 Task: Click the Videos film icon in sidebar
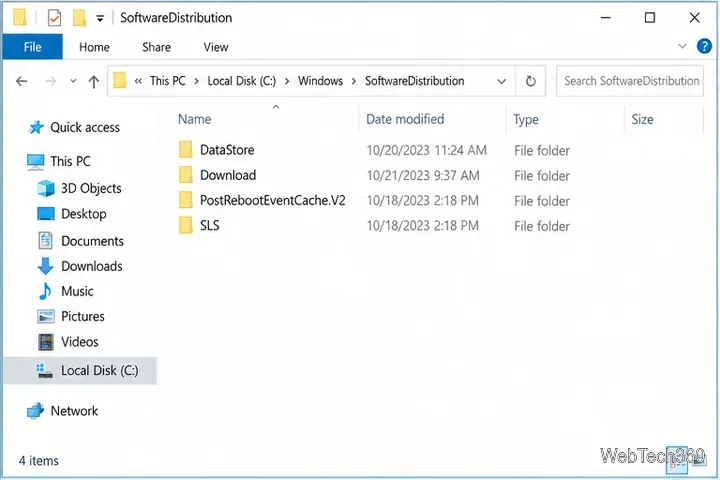click(x=45, y=342)
